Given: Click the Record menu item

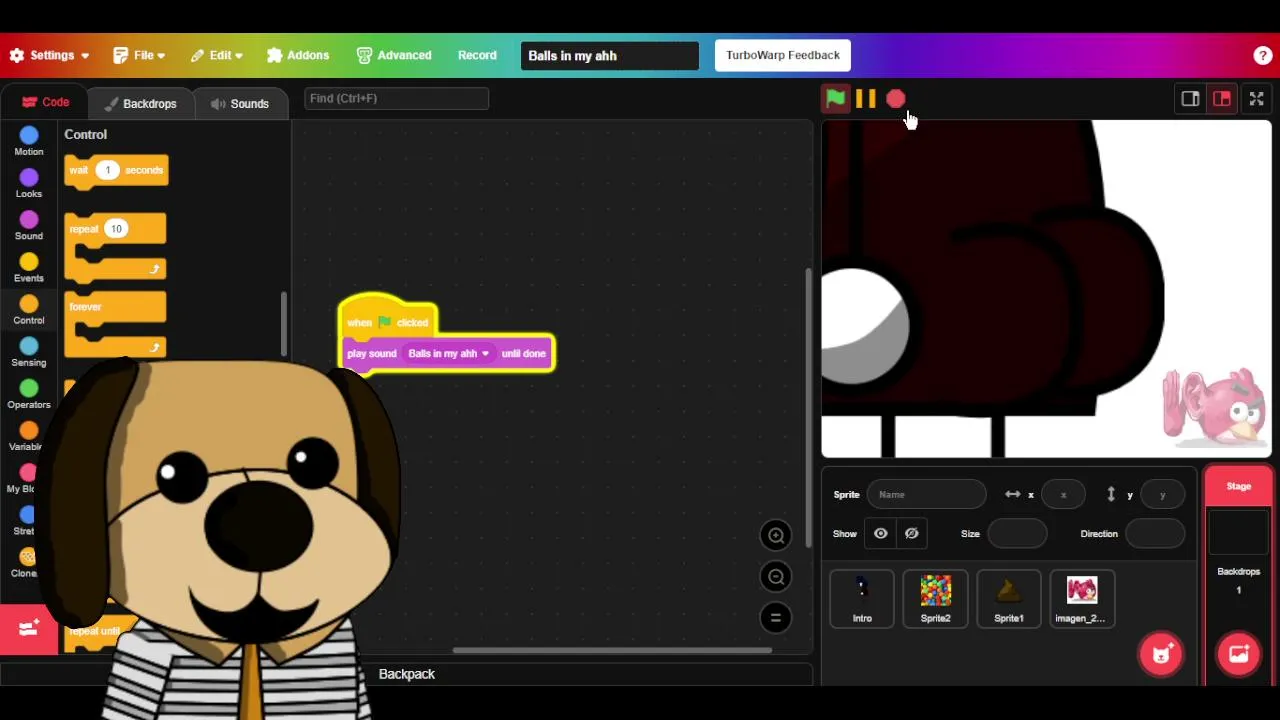Looking at the screenshot, I should pyautogui.click(x=477, y=55).
